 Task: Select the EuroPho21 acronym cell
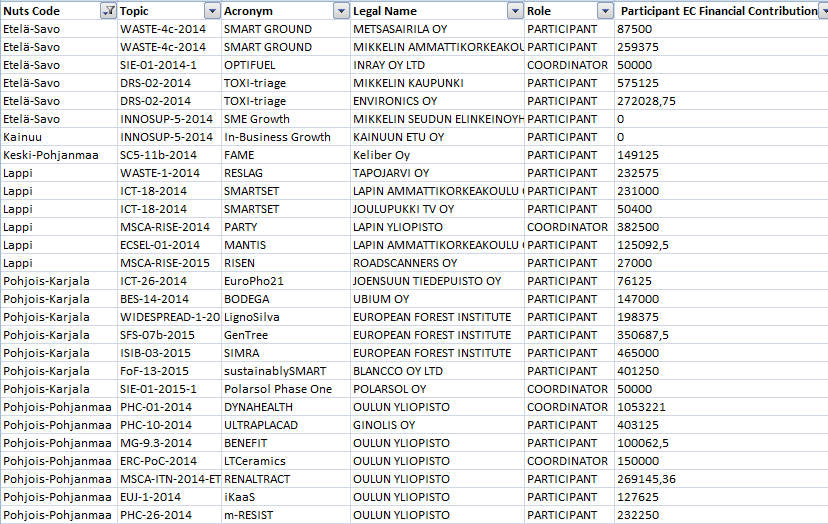(x=286, y=280)
